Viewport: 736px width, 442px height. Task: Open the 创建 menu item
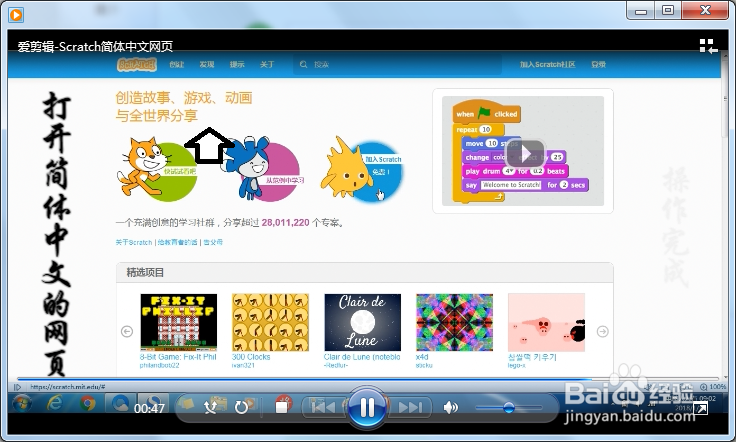click(176, 64)
